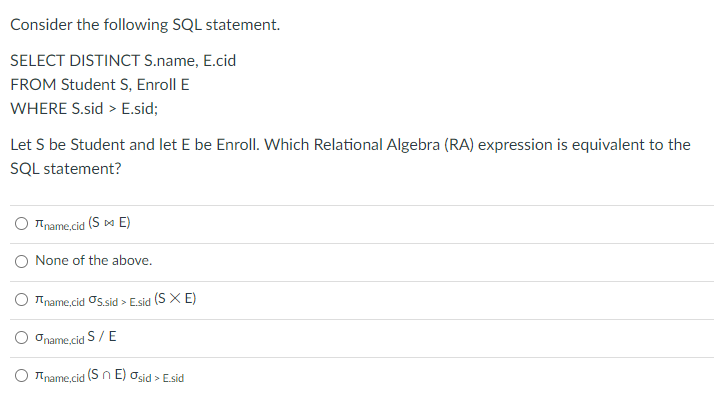Select the None of the above radio button
The image size is (720, 412).
tap(21, 261)
